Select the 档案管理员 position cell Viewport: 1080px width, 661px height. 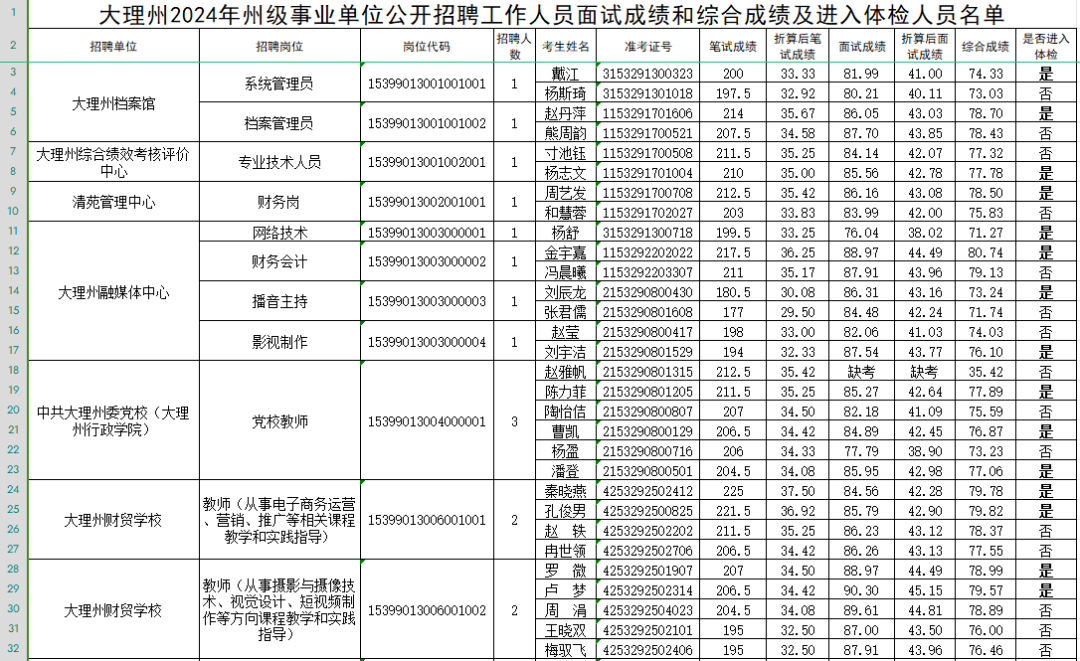[x=280, y=123]
